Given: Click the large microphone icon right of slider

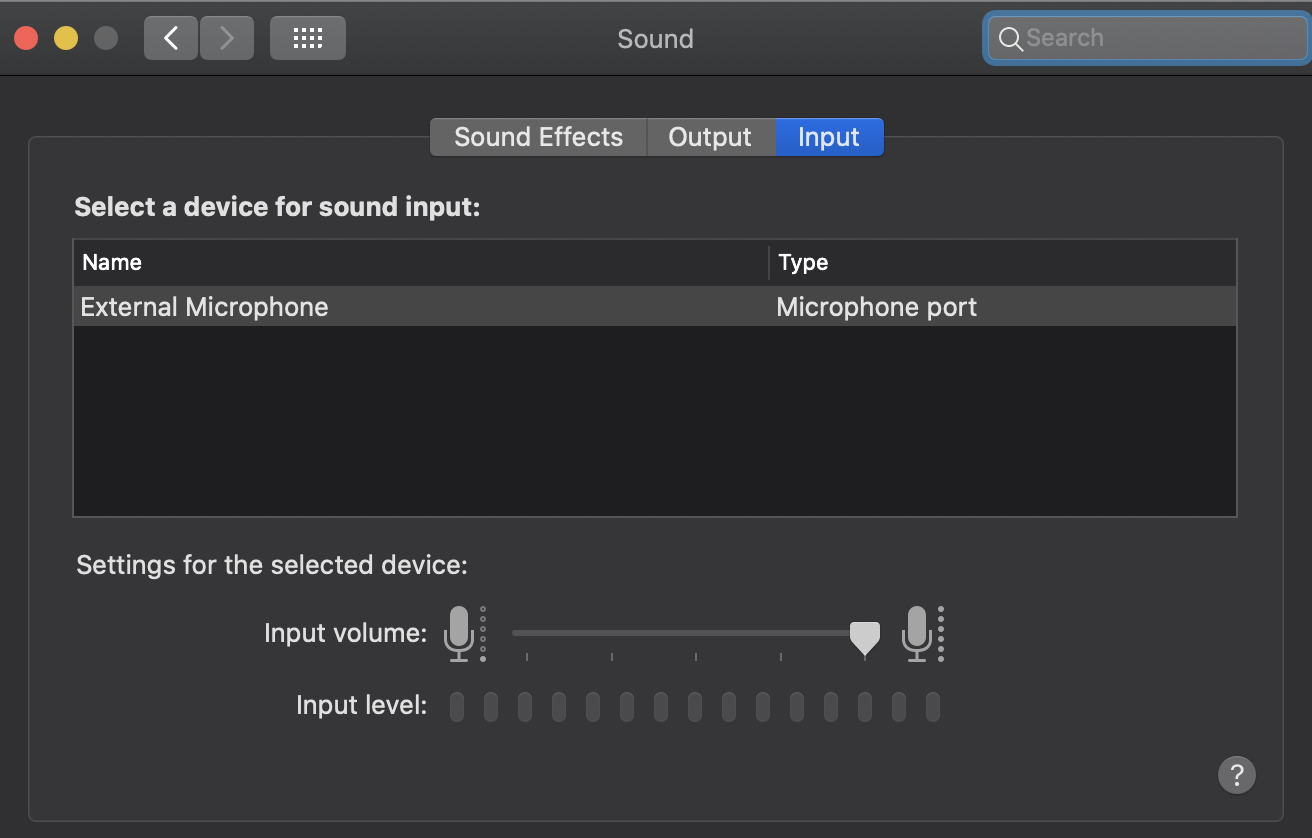Looking at the screenshot, I should click(x=917, y=633).
